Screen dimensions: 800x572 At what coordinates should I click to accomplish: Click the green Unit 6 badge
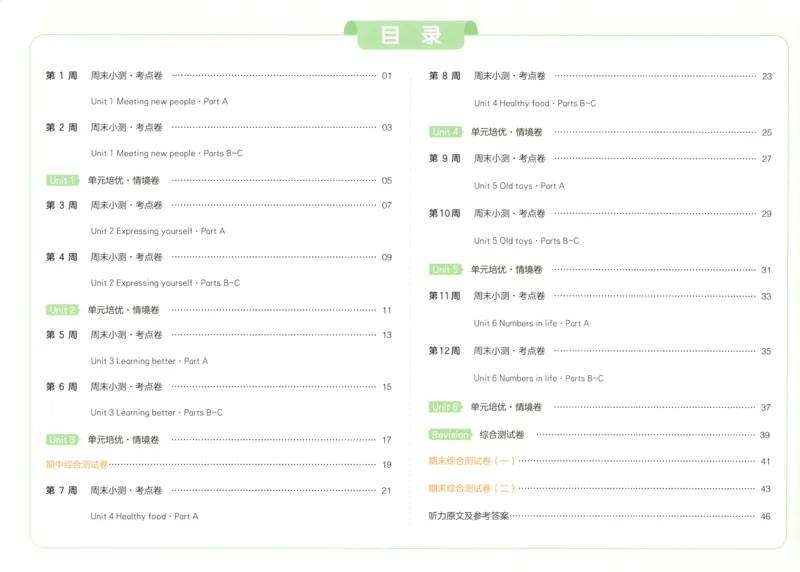pyautogui.click(x=445, y=407)
